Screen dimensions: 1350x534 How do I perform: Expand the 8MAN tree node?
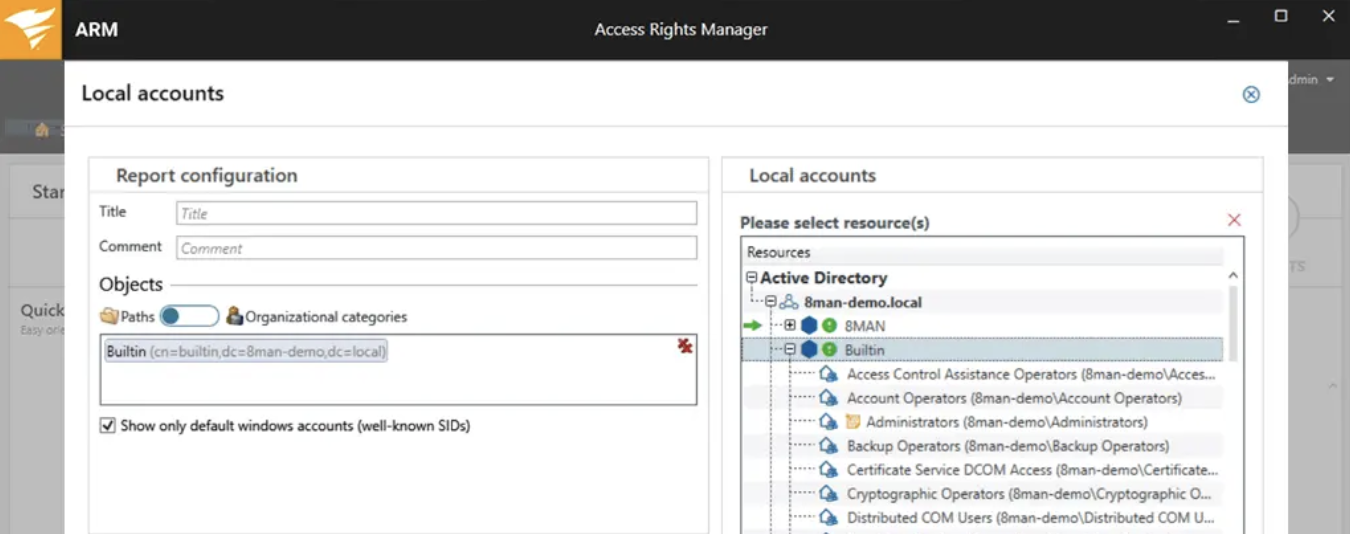point(790,326)
